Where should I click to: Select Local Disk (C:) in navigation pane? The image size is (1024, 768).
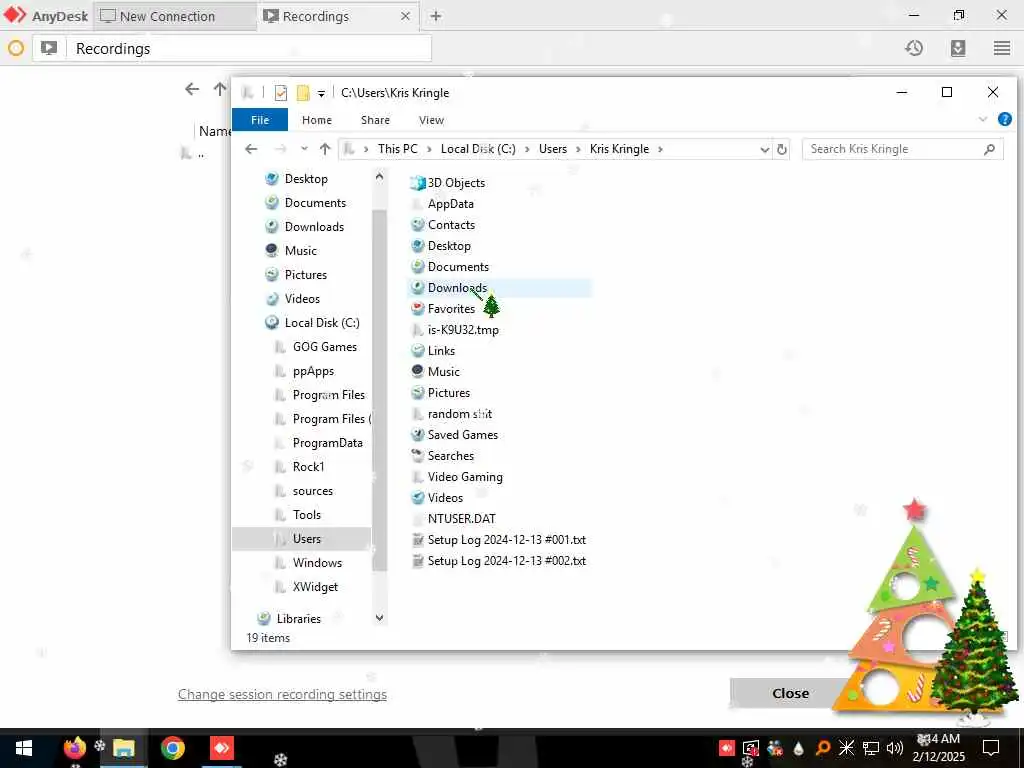[322, 323]
